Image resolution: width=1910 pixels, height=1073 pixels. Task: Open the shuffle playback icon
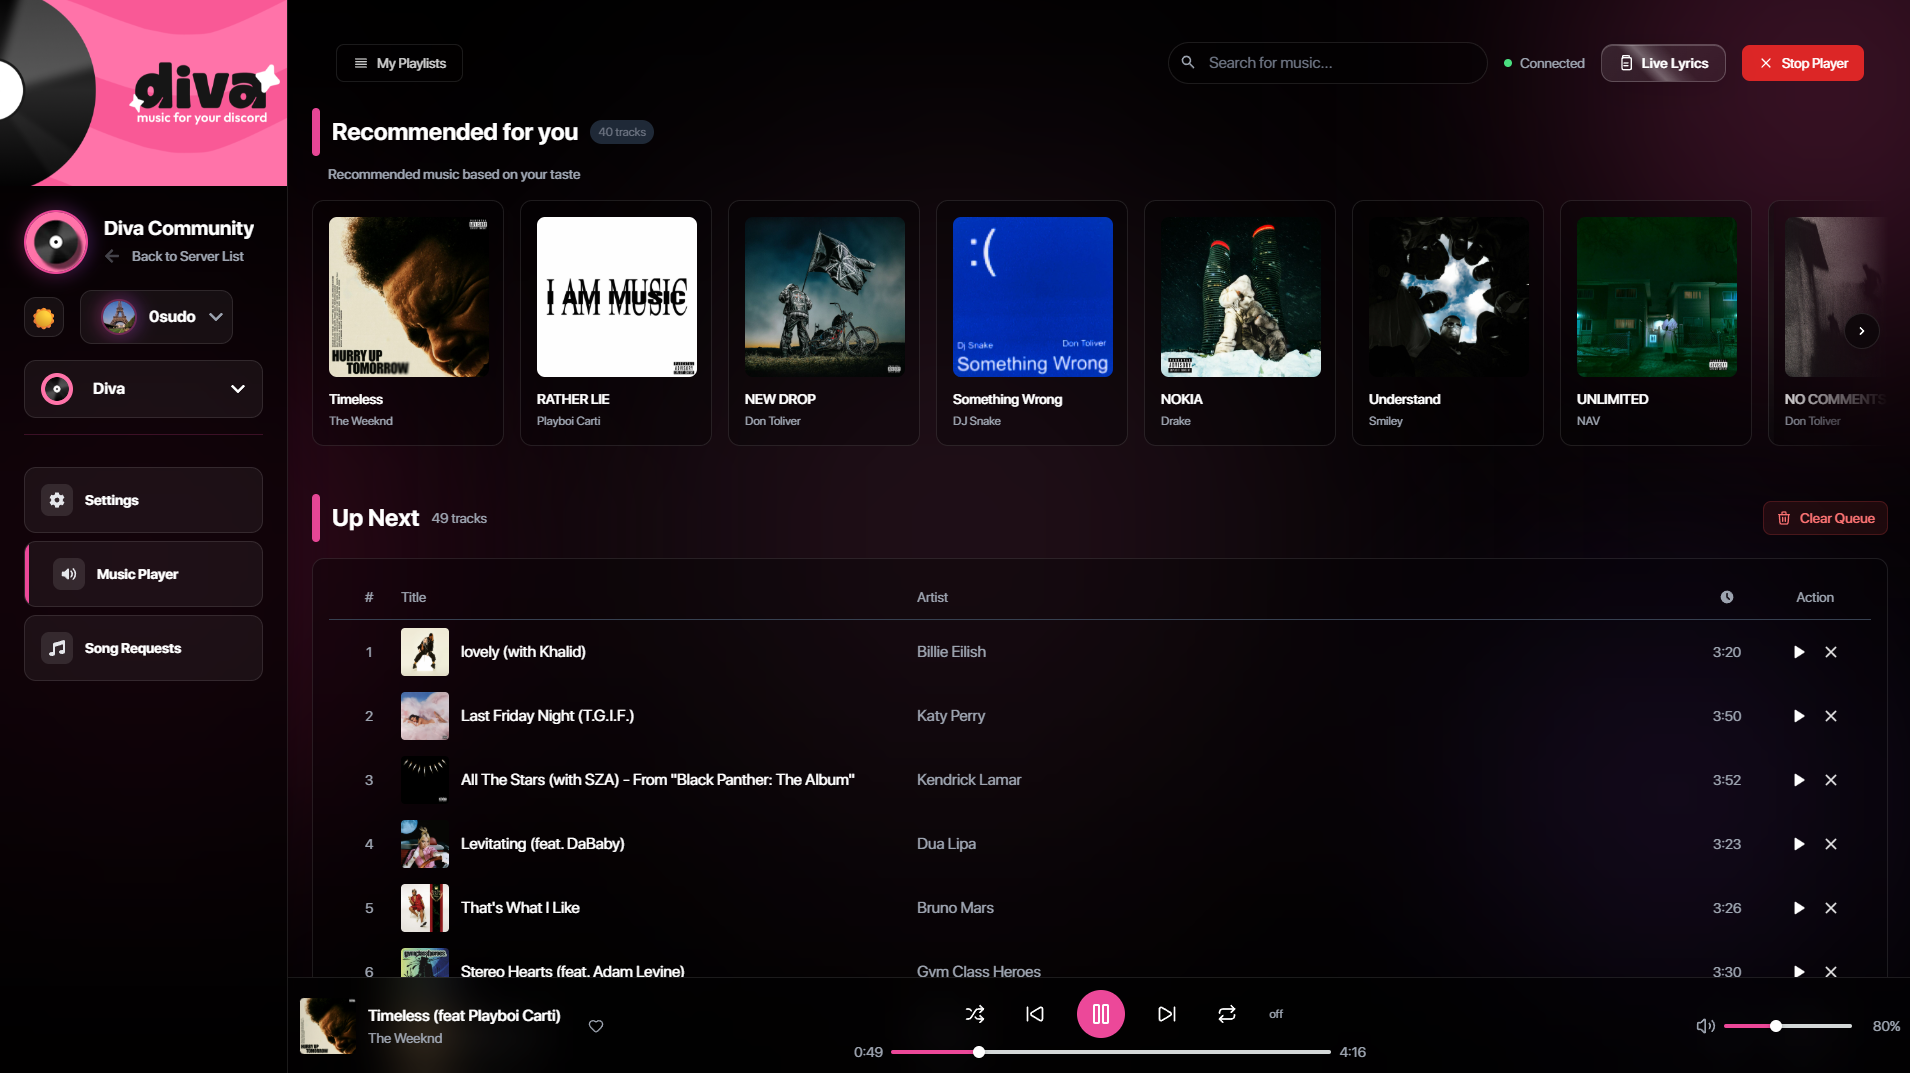click(975, 1013)
